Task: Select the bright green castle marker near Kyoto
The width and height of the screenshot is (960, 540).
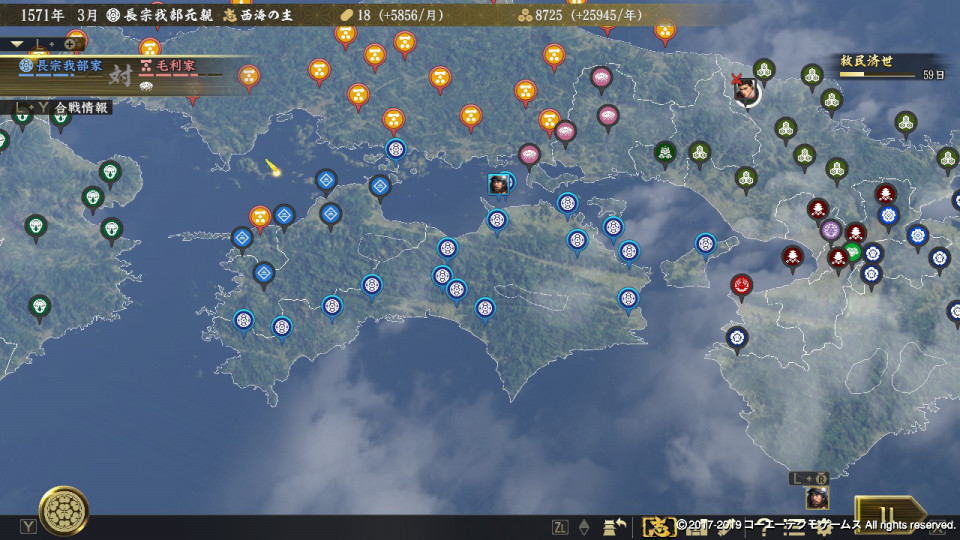Action: pyautogui.click(x=852, y=252)
